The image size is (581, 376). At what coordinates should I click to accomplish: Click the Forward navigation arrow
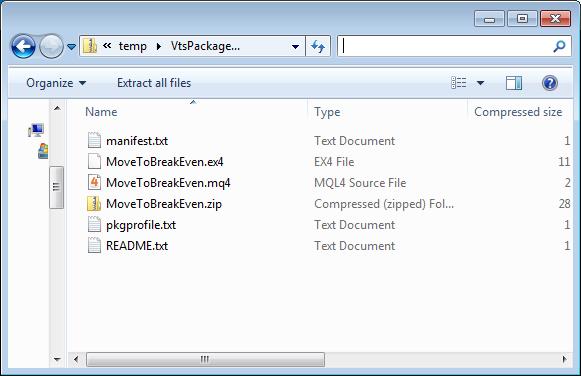point(51,46)
